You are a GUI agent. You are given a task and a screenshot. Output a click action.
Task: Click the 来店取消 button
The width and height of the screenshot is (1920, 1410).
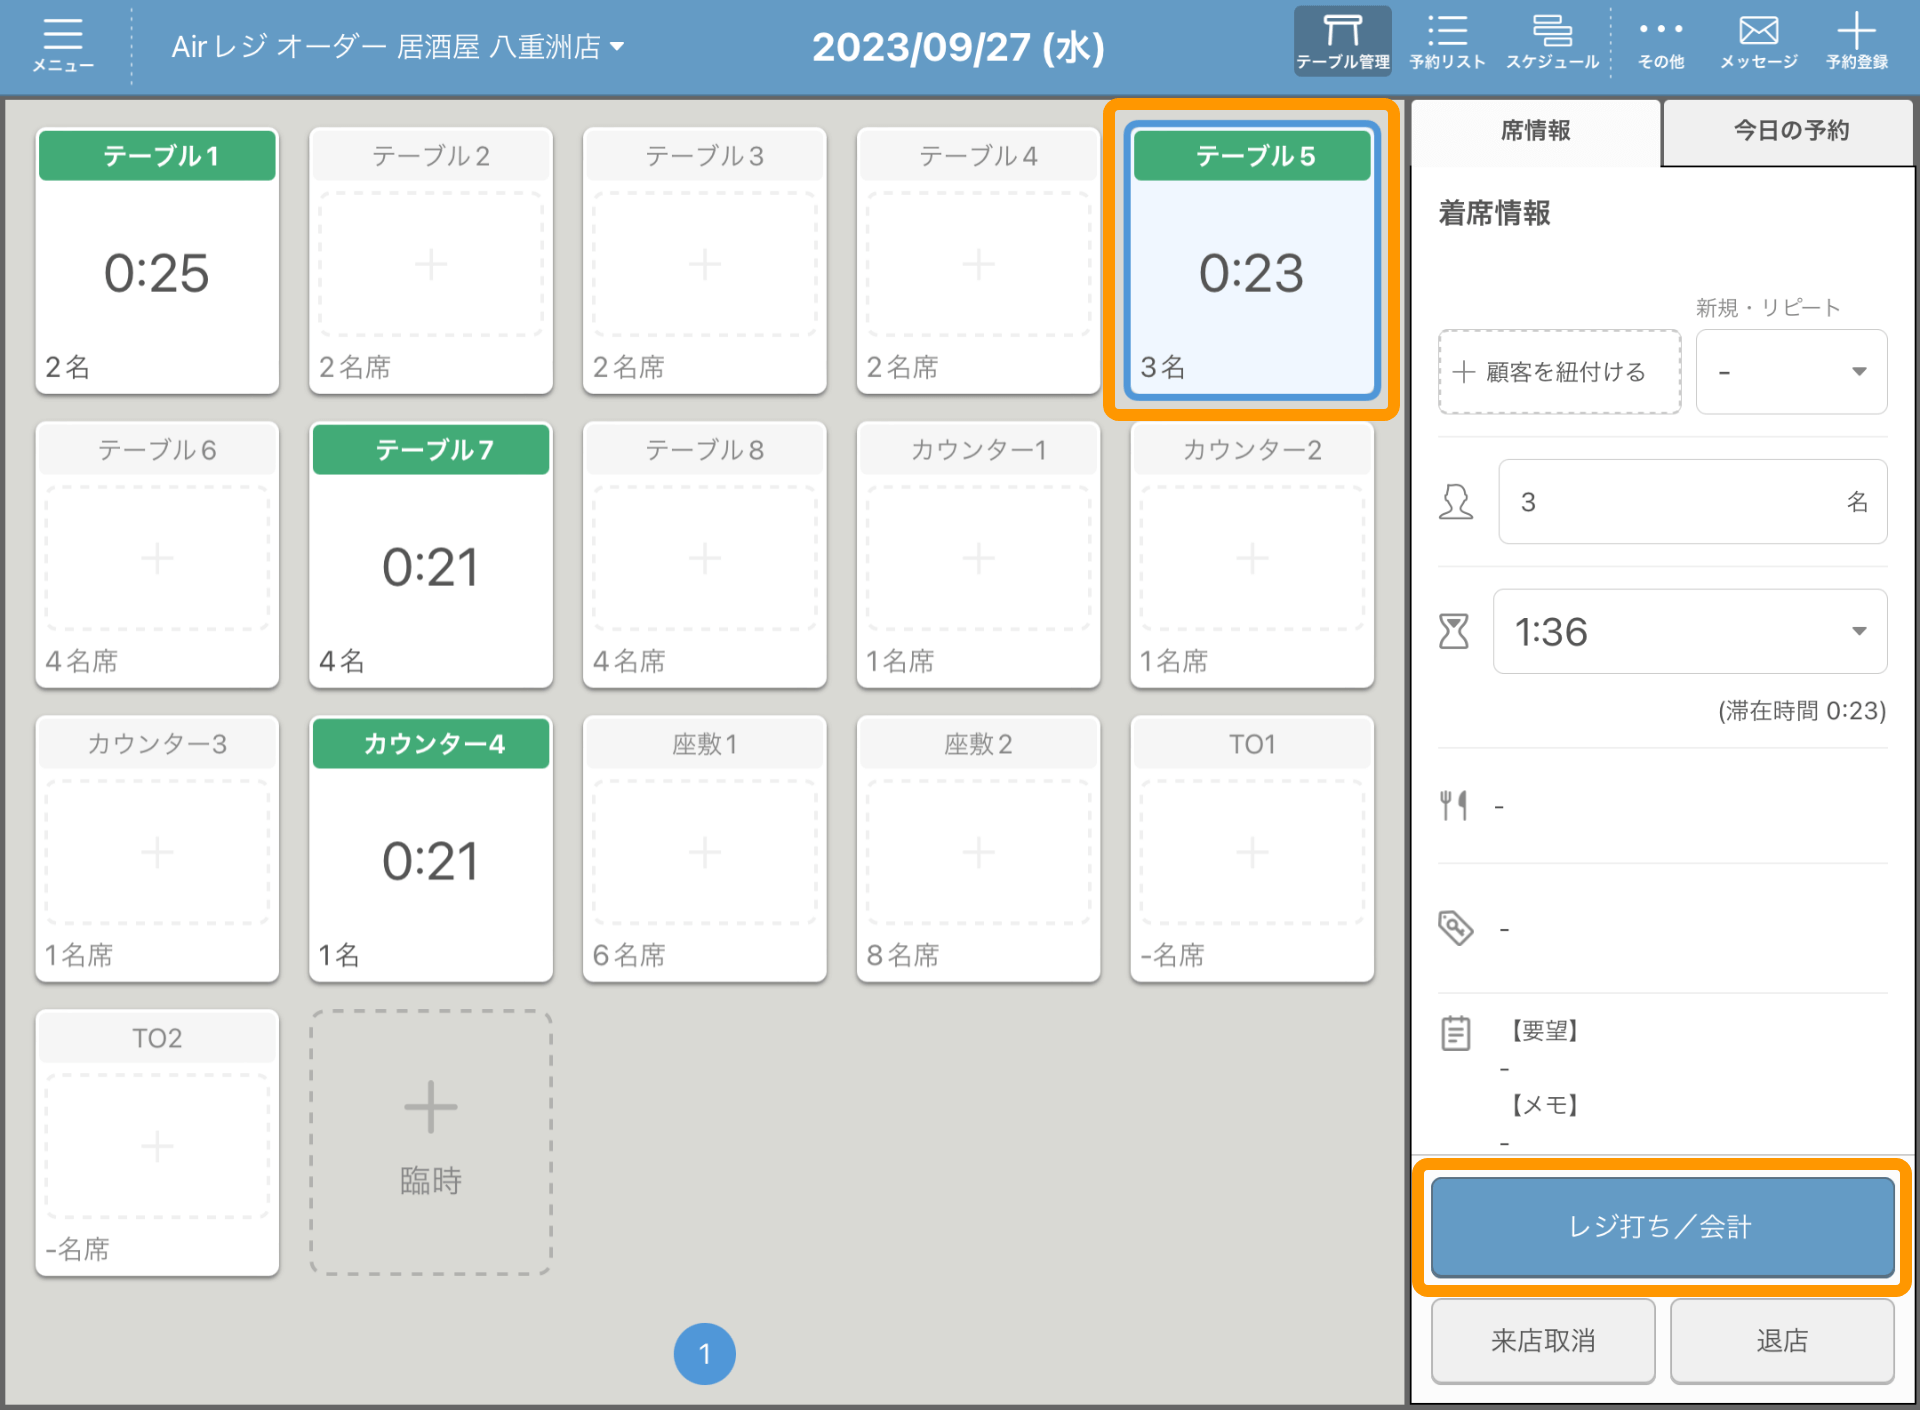pyautogui.click(x=1542, y=1340)
